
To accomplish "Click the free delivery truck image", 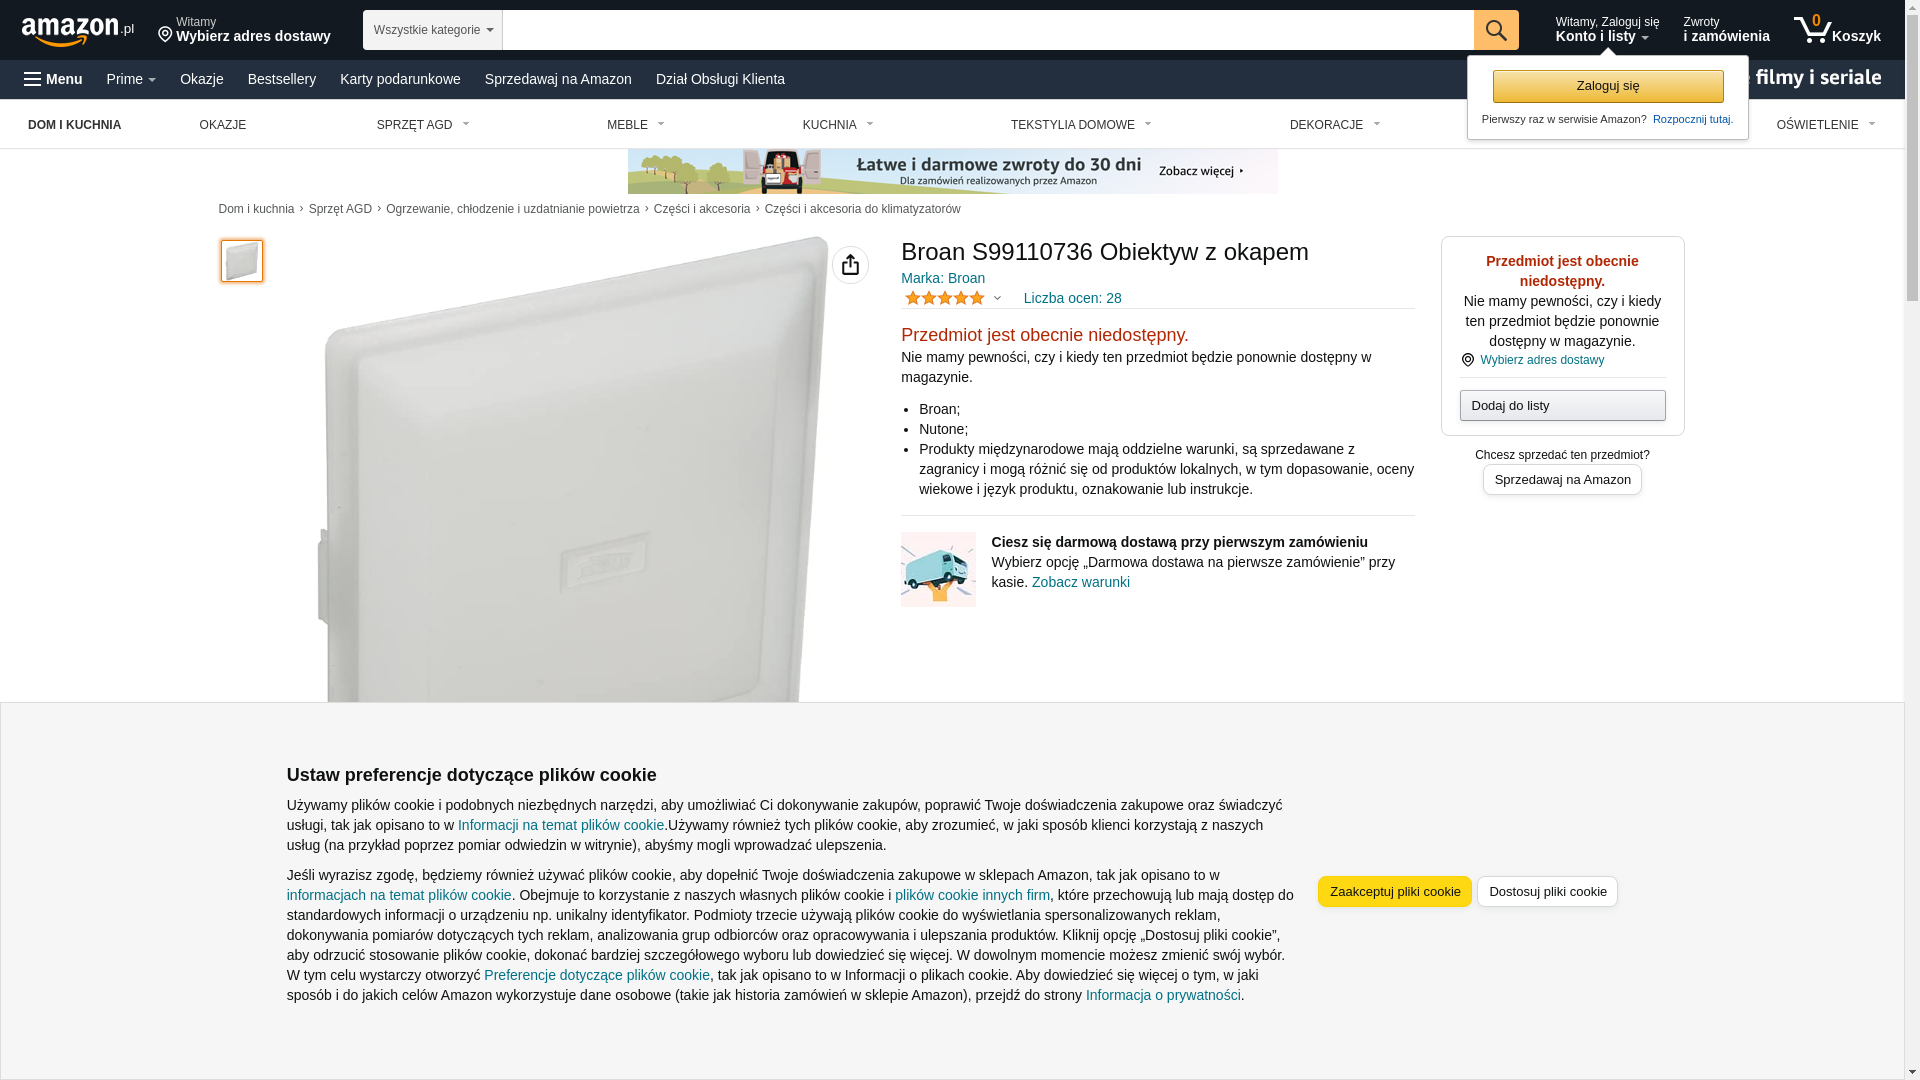I will 938,569.
